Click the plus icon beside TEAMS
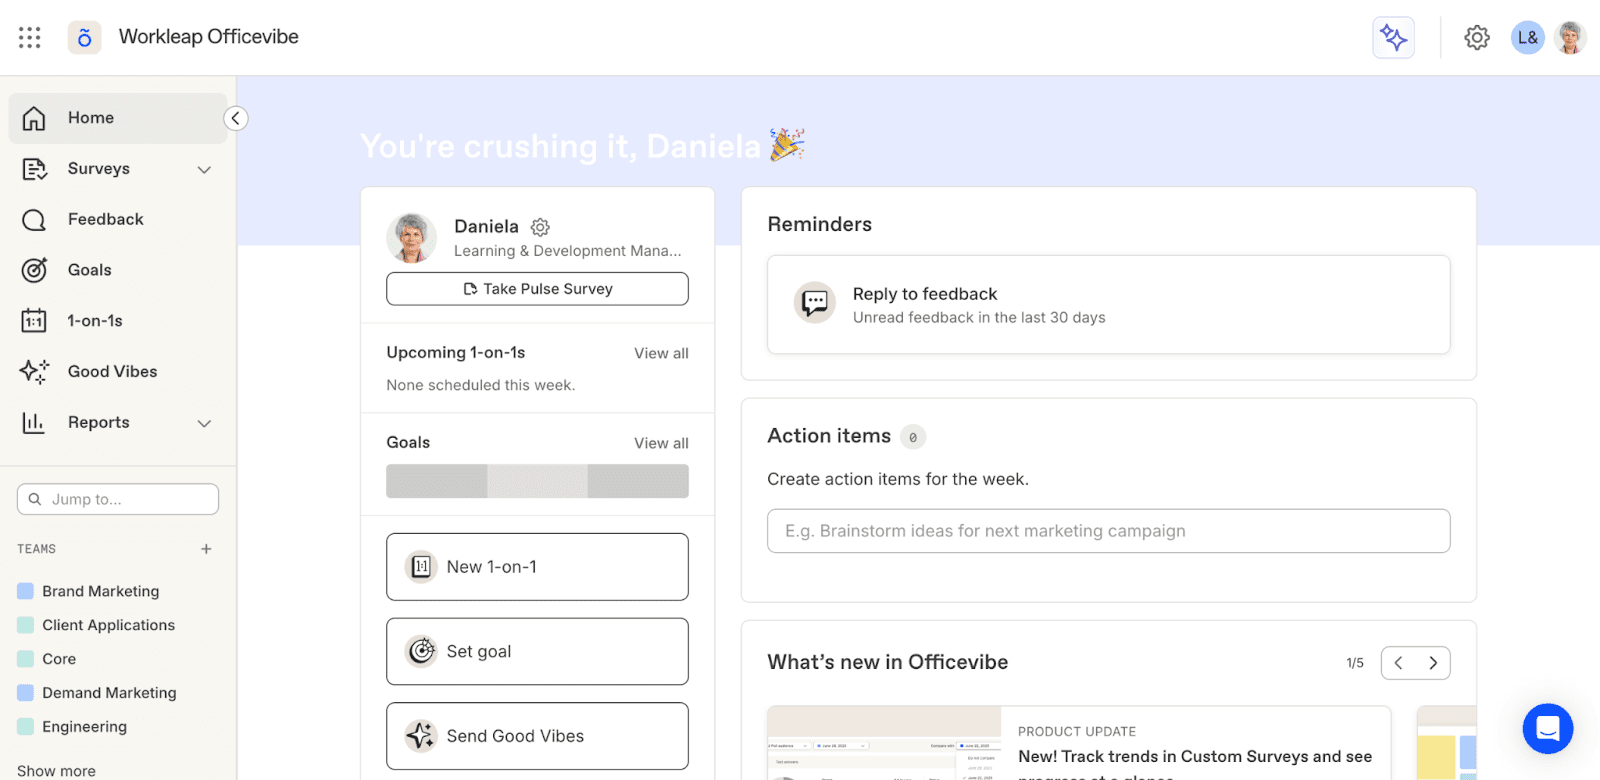 206,549
